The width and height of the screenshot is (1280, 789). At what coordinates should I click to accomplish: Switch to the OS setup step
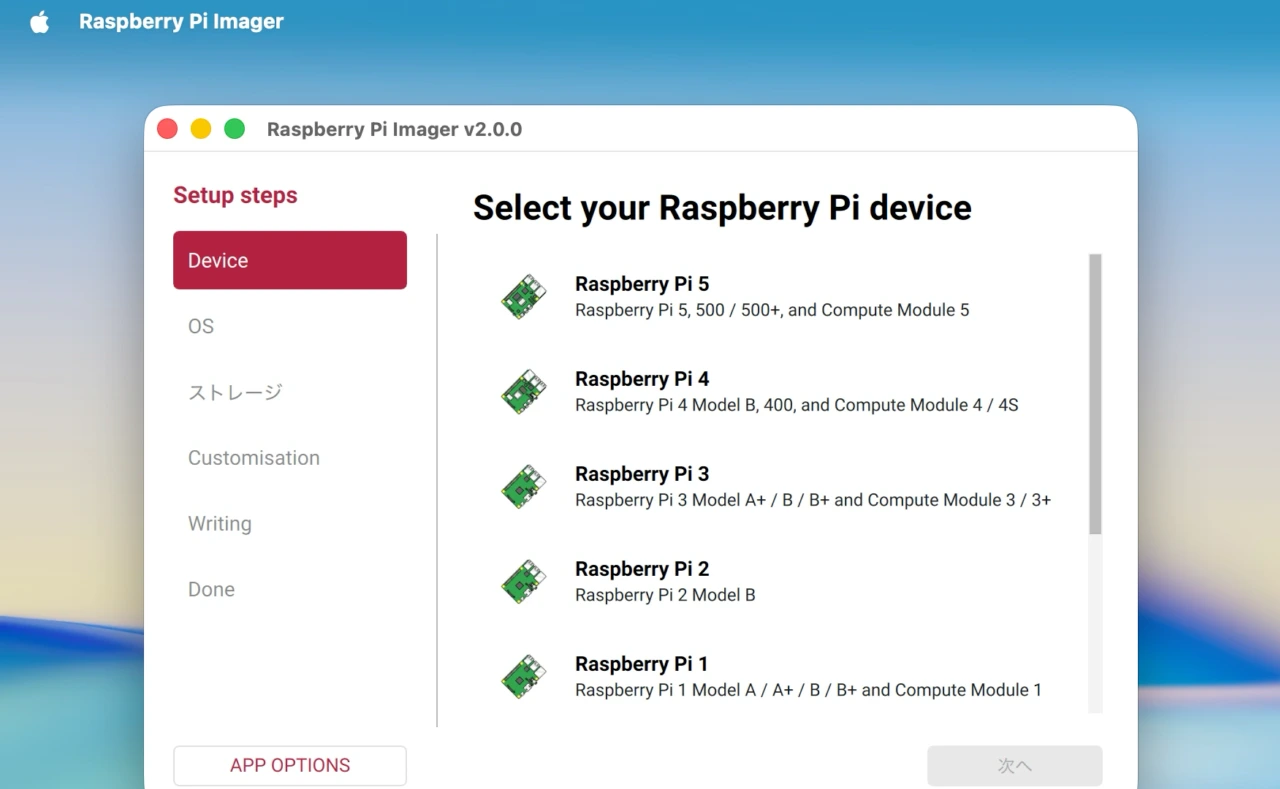tap(200, 326)
